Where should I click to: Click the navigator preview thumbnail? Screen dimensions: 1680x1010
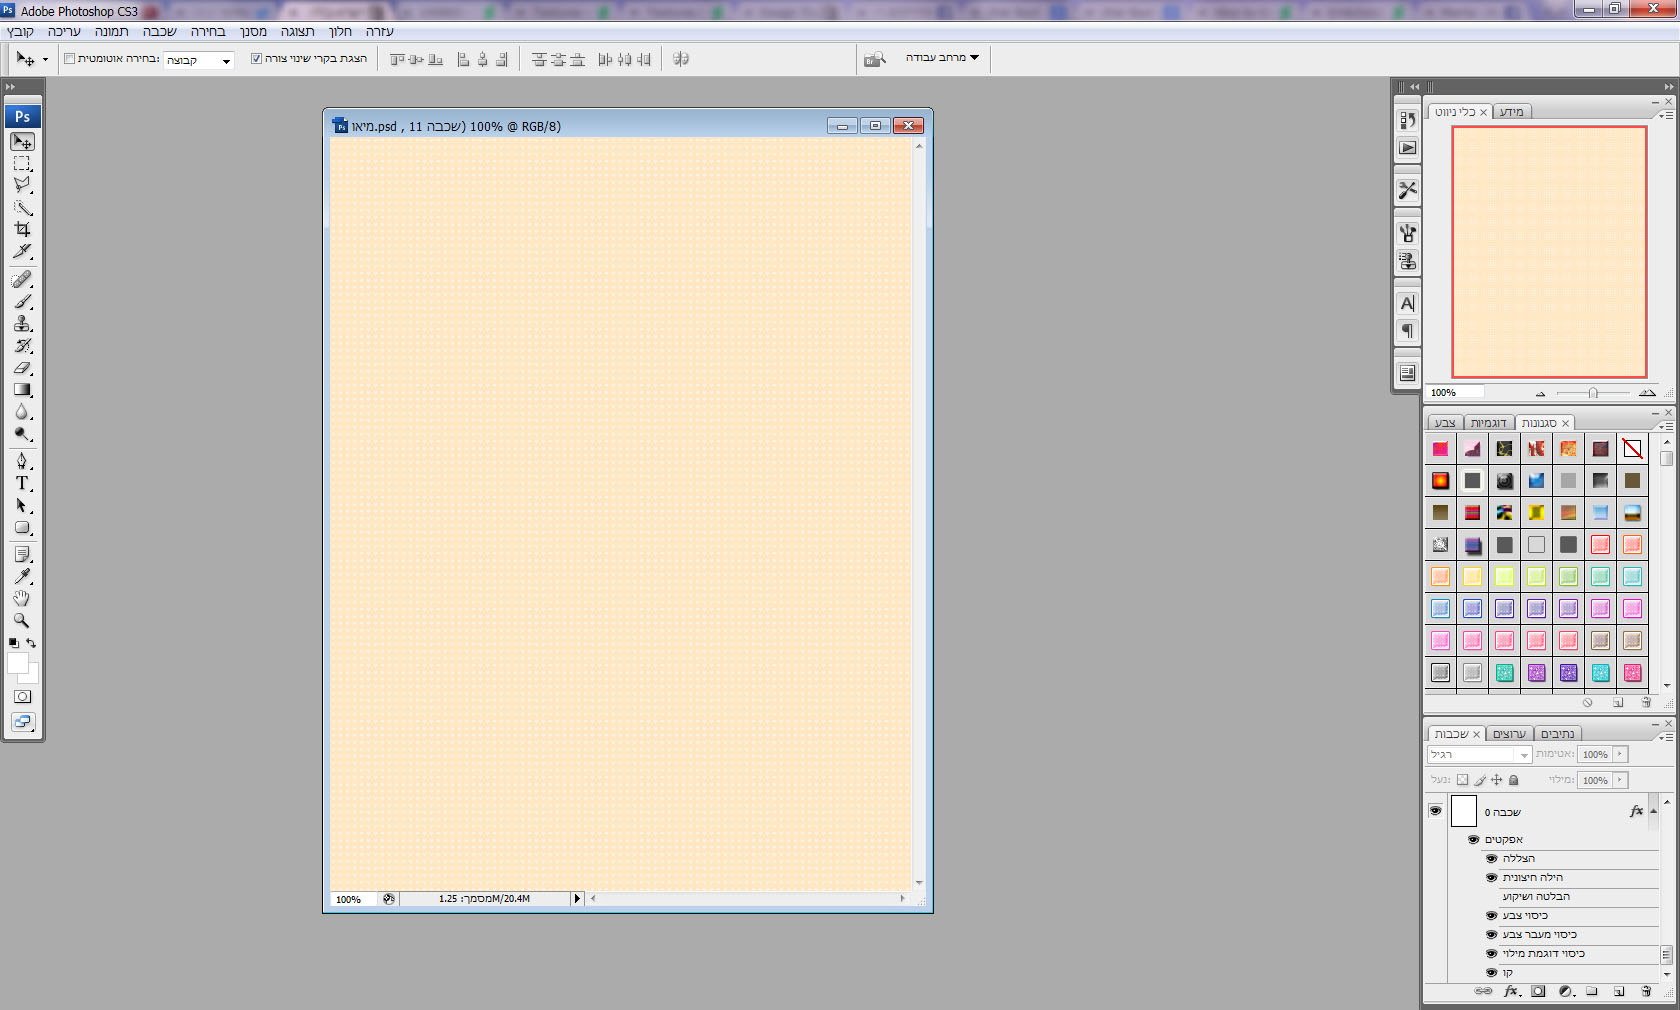1549,251
